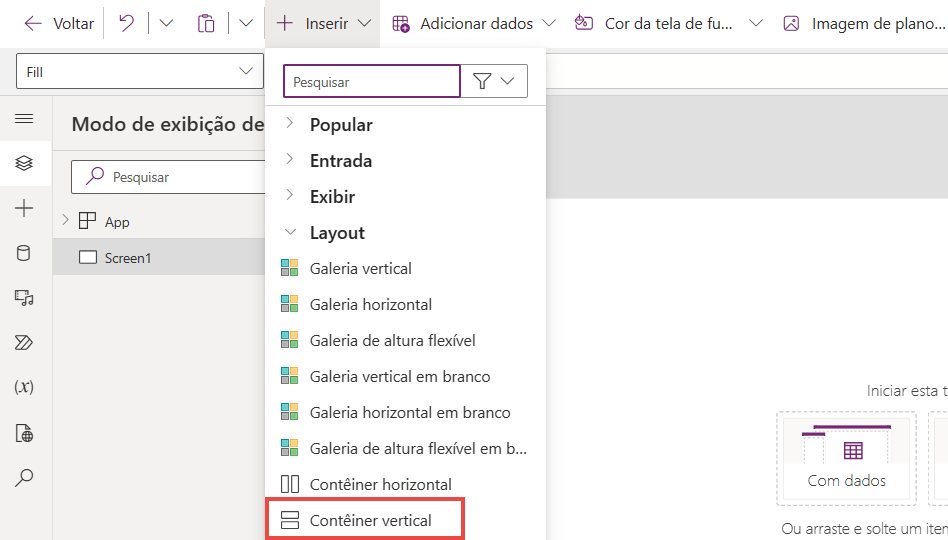The width and height of the screenshot is (948, 540).
Task: Open the tree view layers icon
Action: click(x=24, y=163)
